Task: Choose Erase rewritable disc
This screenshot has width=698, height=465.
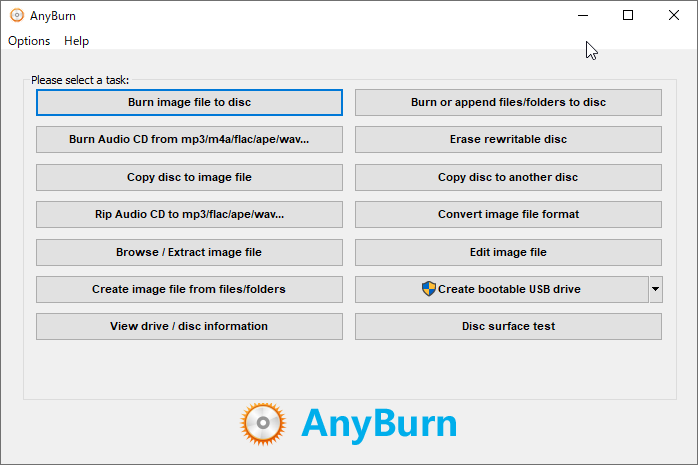Action: coord(508,139)
